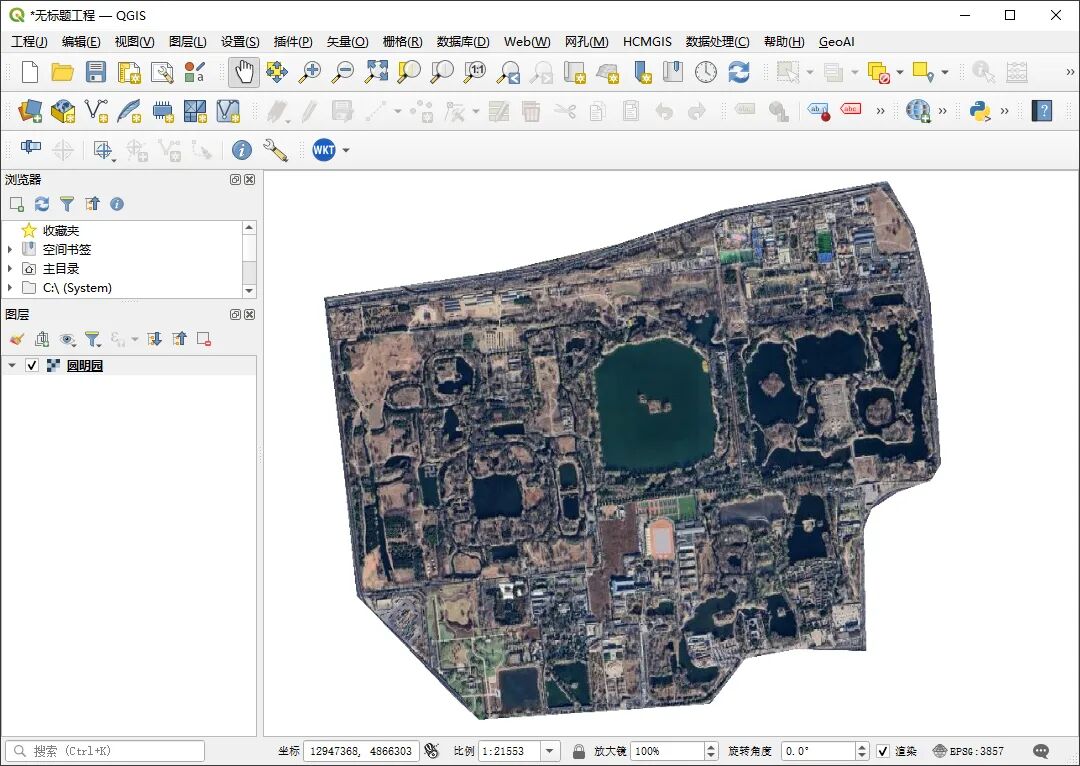Uncheck the 圆明园 layer visibility checkbox
The height and width of the screenshot is (766, 1080).
point(32,365)
